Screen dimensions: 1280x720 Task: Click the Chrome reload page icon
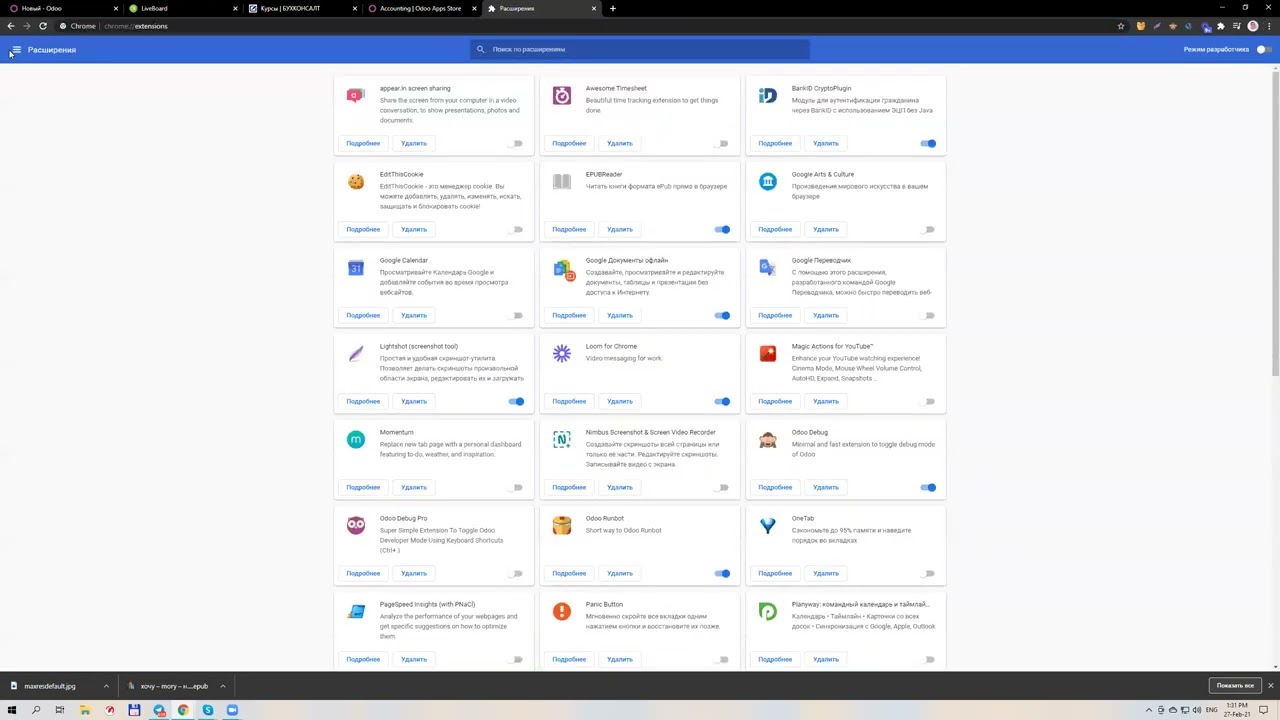point(43,26)
